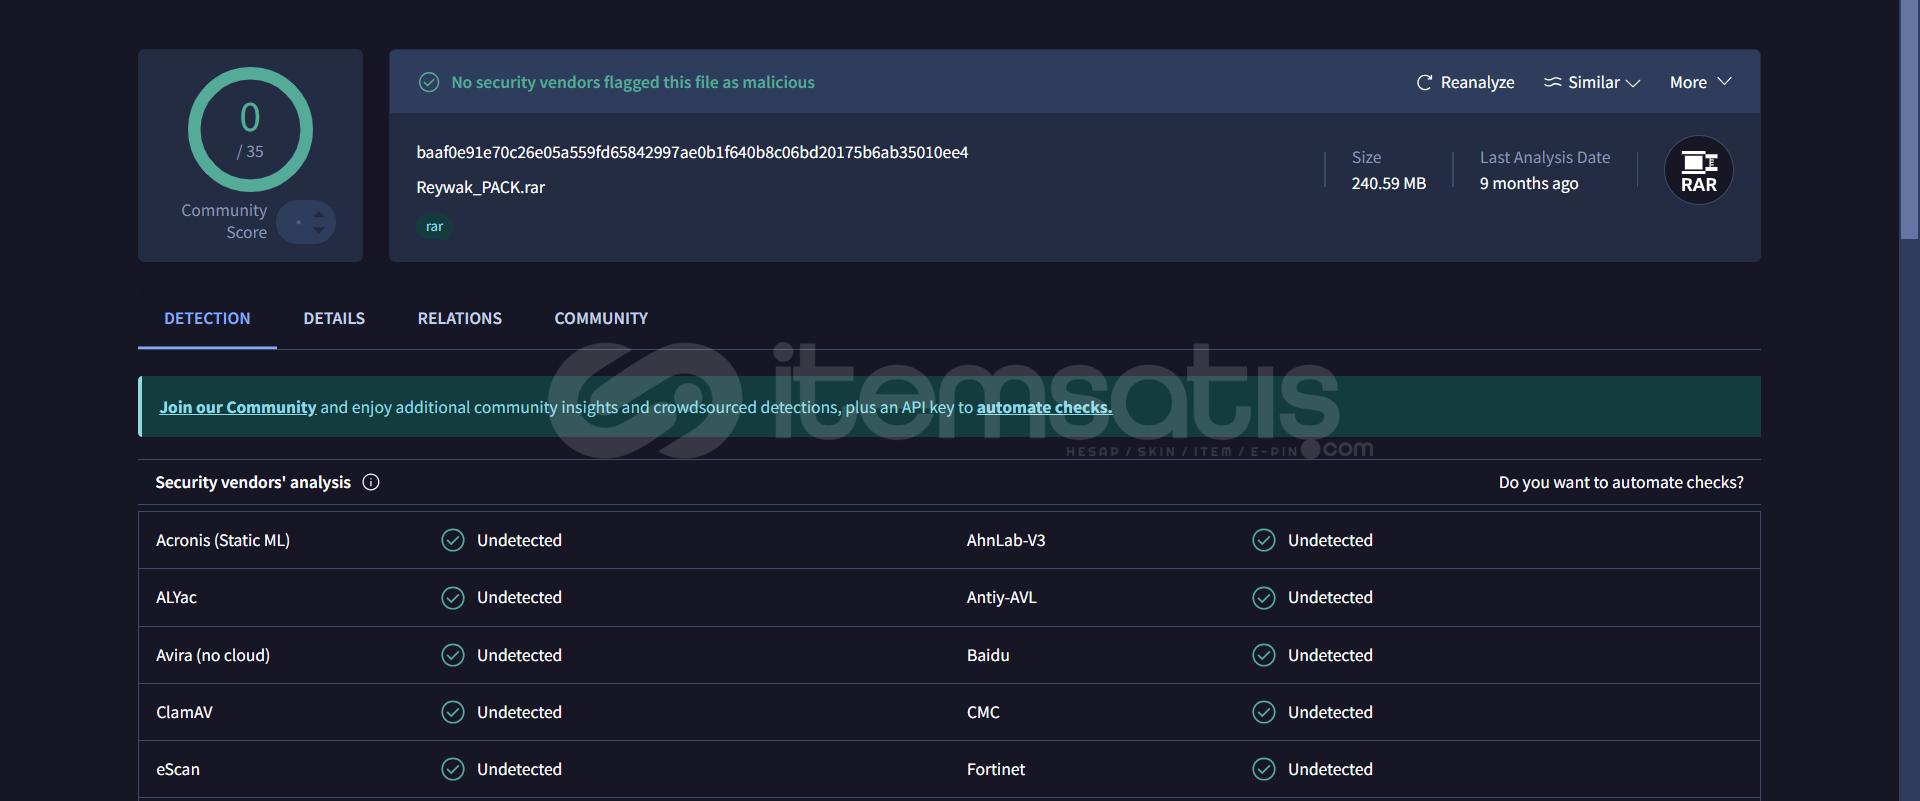1920x801 pixels.
Task: Click the CMC undetected check icon
Action: pos(1264,712)
